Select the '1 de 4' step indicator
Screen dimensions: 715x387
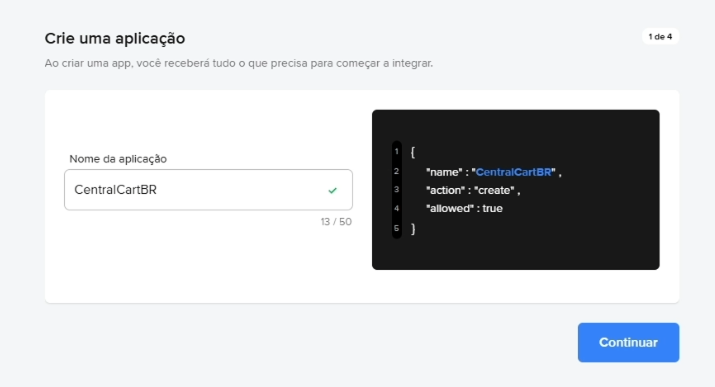660,36
